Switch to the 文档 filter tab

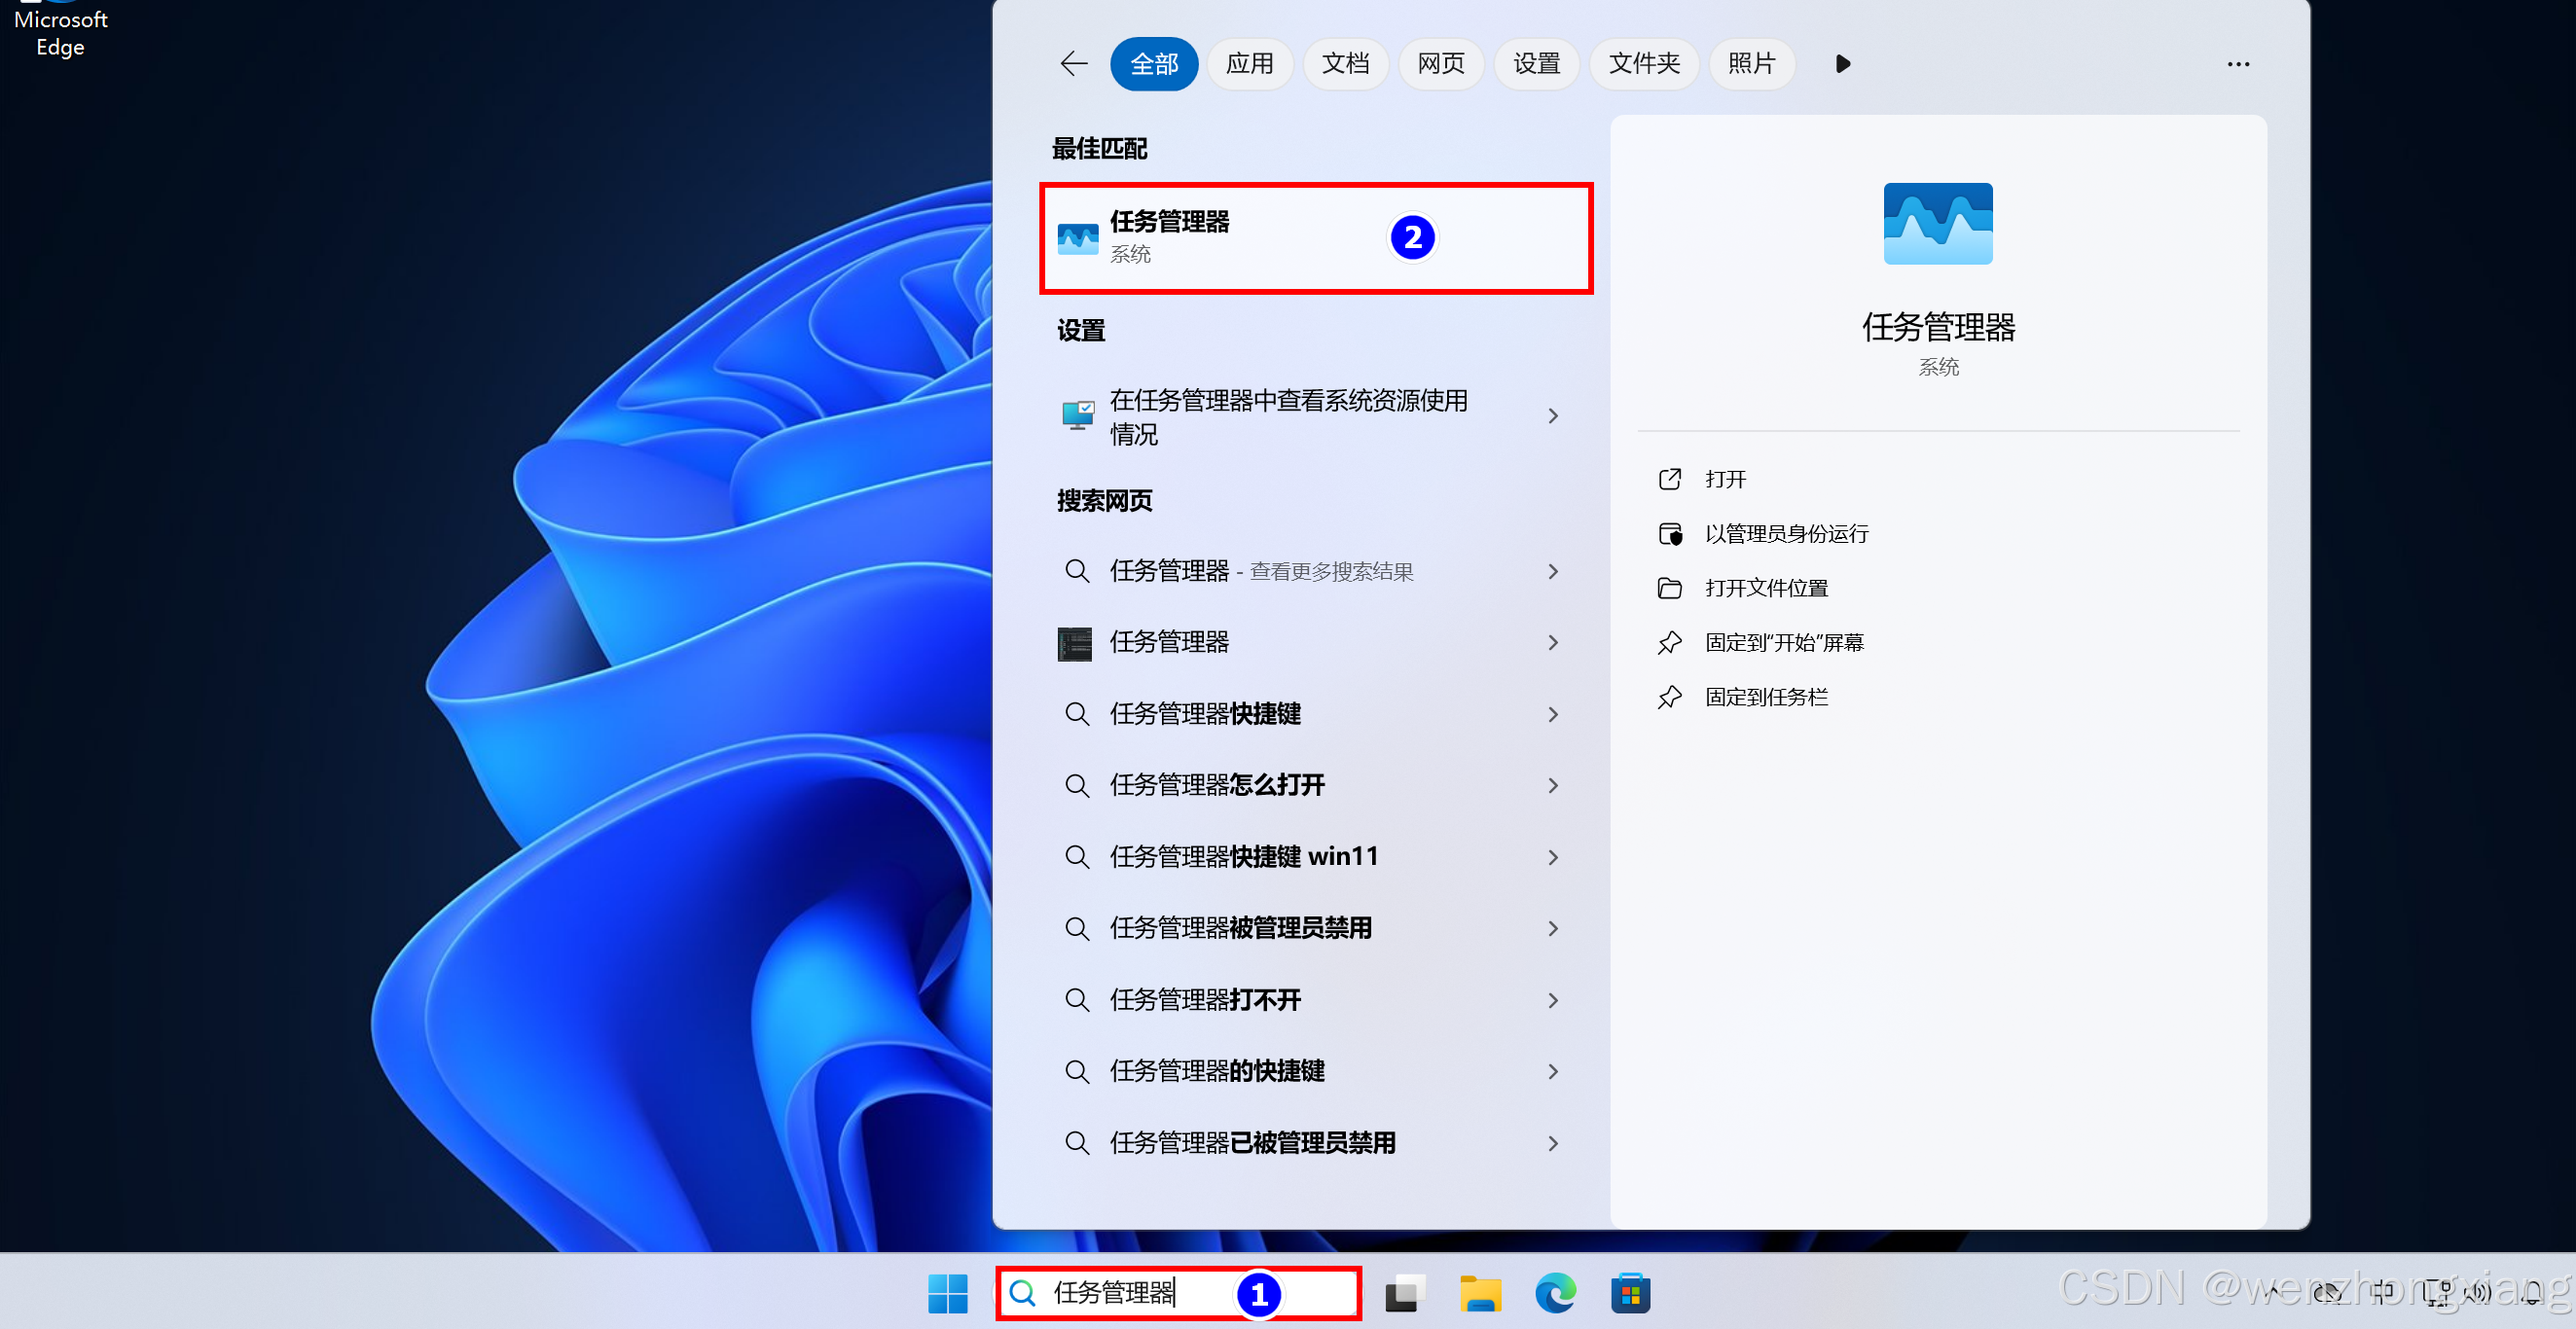(1345, 64)
